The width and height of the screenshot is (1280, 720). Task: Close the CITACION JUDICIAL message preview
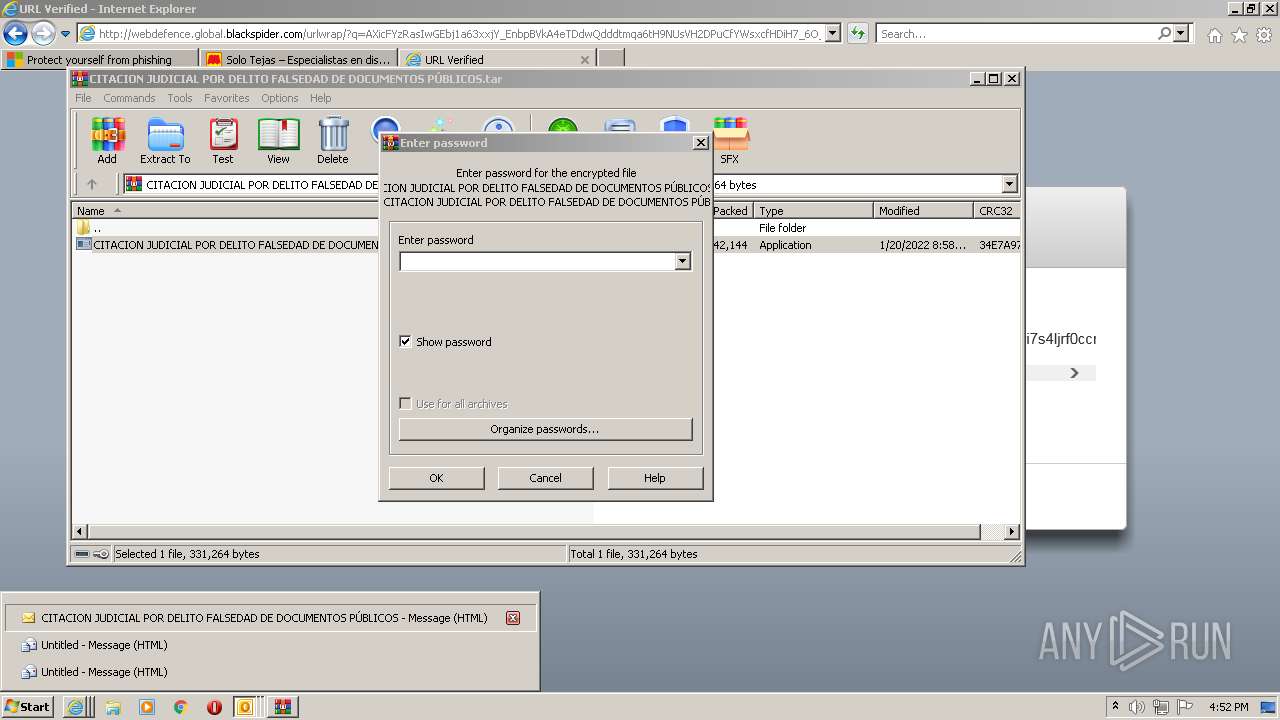pyautogui.click(x=513, y=618)
